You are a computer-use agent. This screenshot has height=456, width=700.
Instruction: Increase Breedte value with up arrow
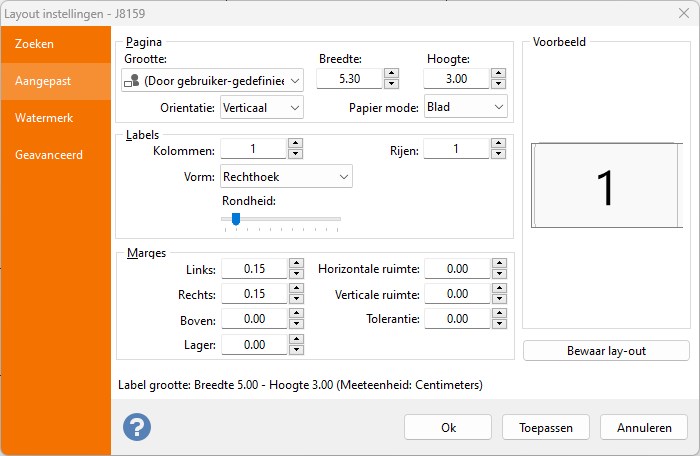click(391, 73)
